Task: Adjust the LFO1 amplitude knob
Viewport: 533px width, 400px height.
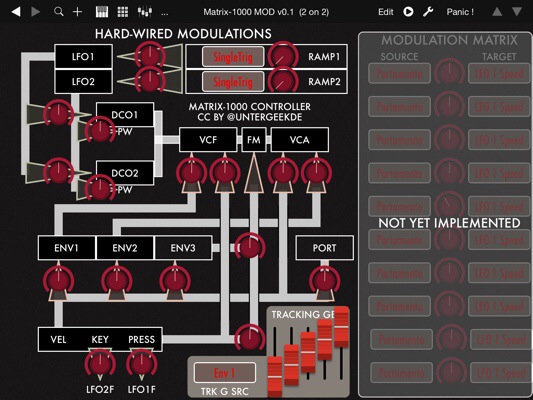Action: click(150, 56)
